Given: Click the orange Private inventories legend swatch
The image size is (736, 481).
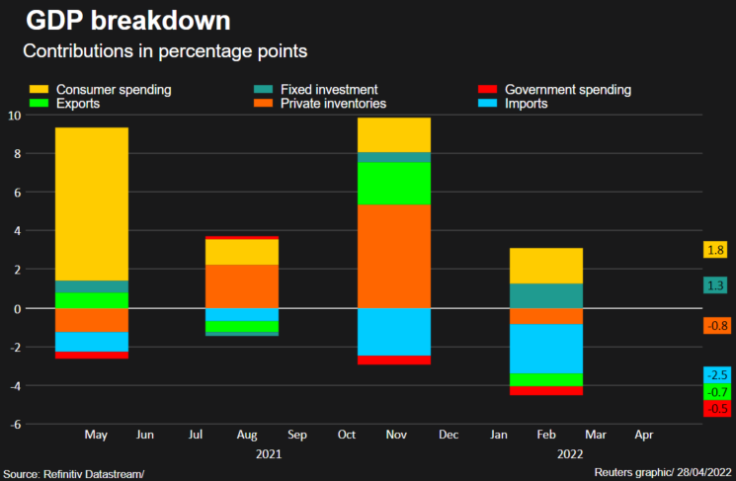Looking at the screenshot, I should click(x=263, y=103).
